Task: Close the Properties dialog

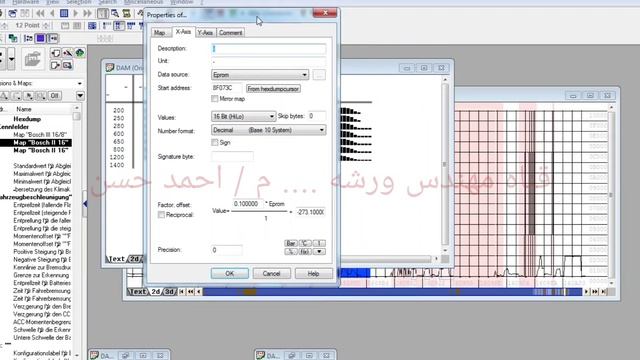Action: coord(325,13)
